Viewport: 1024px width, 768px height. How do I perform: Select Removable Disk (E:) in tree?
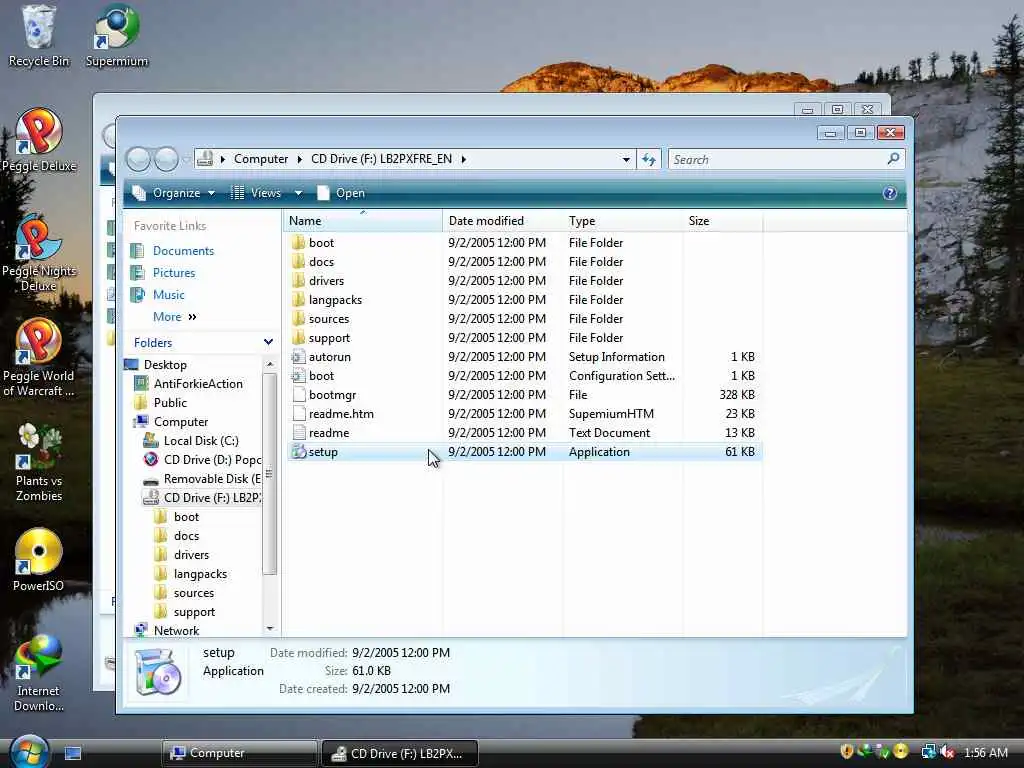pyautogui.click(x=202, y=479)
